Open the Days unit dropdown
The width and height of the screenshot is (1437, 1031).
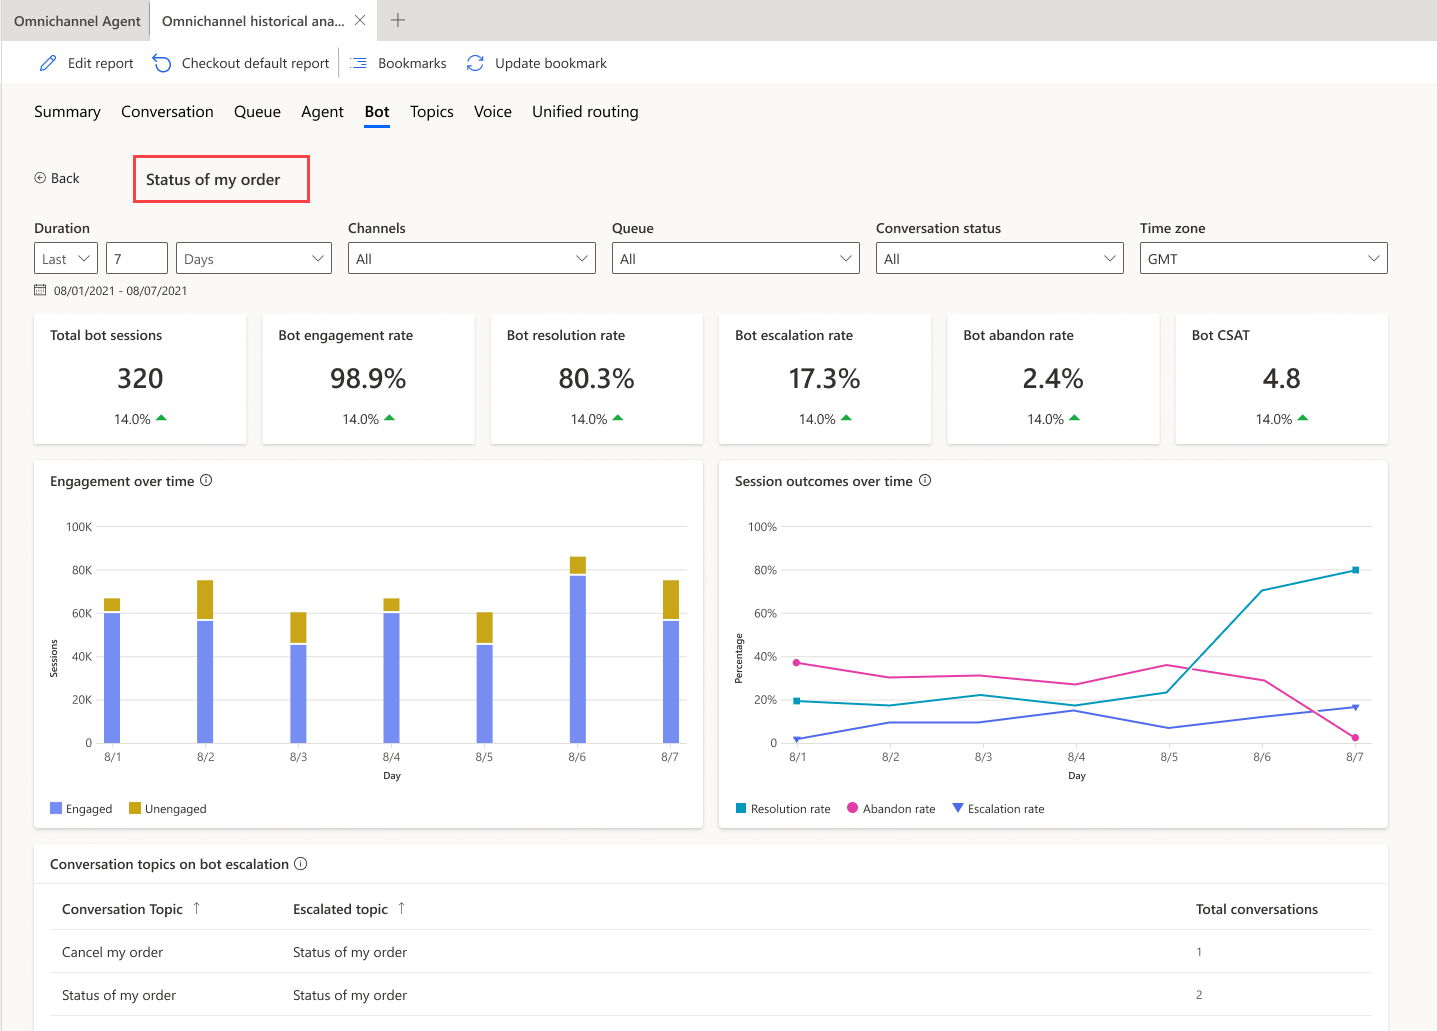[254, 258]
